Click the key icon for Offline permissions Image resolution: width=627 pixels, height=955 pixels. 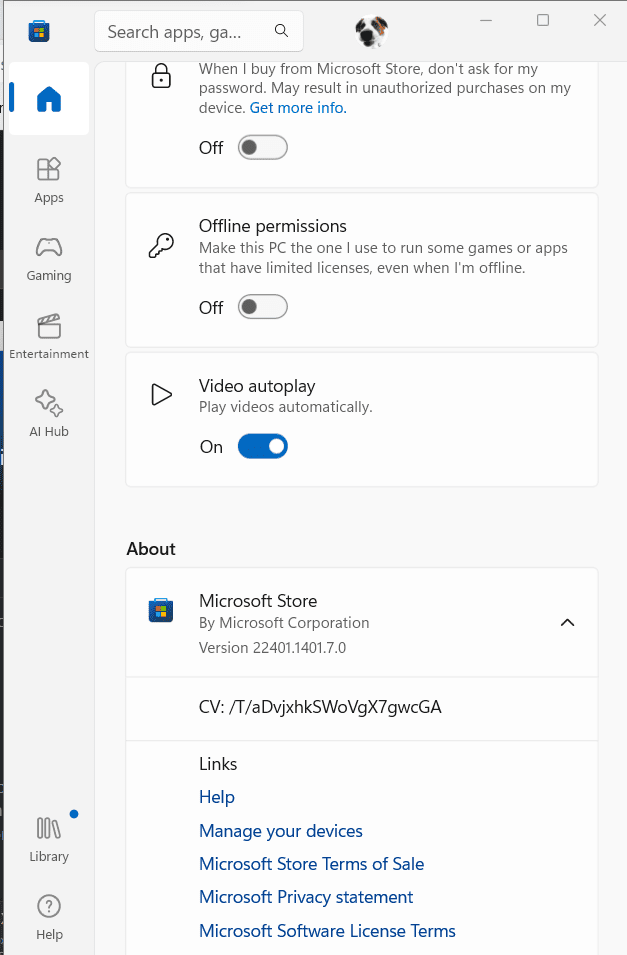[161, 245]
